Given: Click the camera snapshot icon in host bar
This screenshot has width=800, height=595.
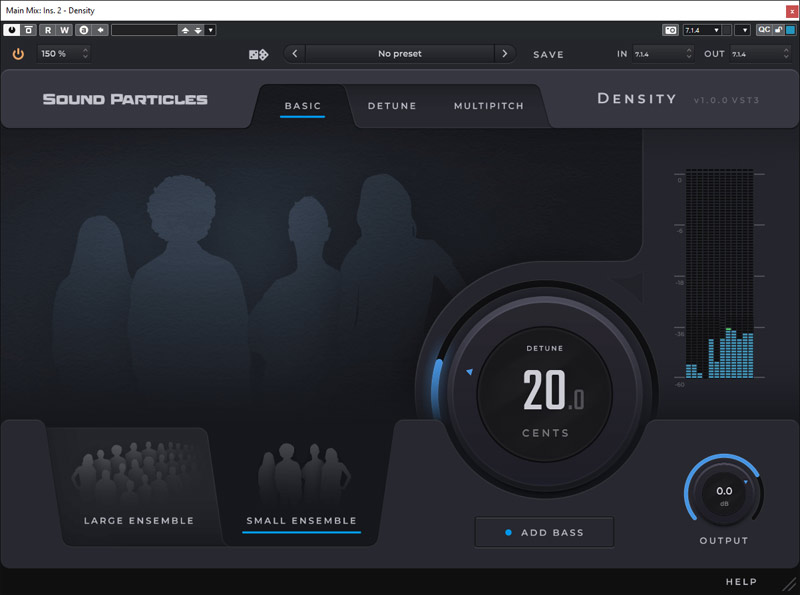Looking at the screenshot, I should [670, 30].
